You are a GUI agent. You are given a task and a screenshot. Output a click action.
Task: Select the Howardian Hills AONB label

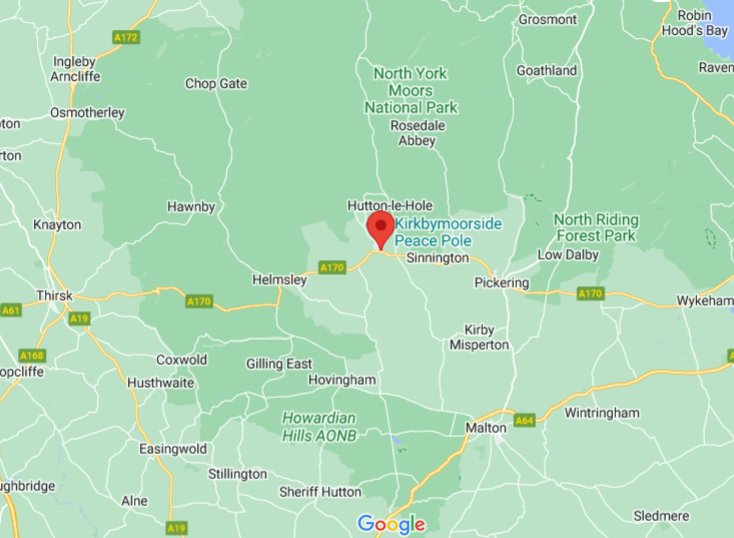tap(319, 427)
